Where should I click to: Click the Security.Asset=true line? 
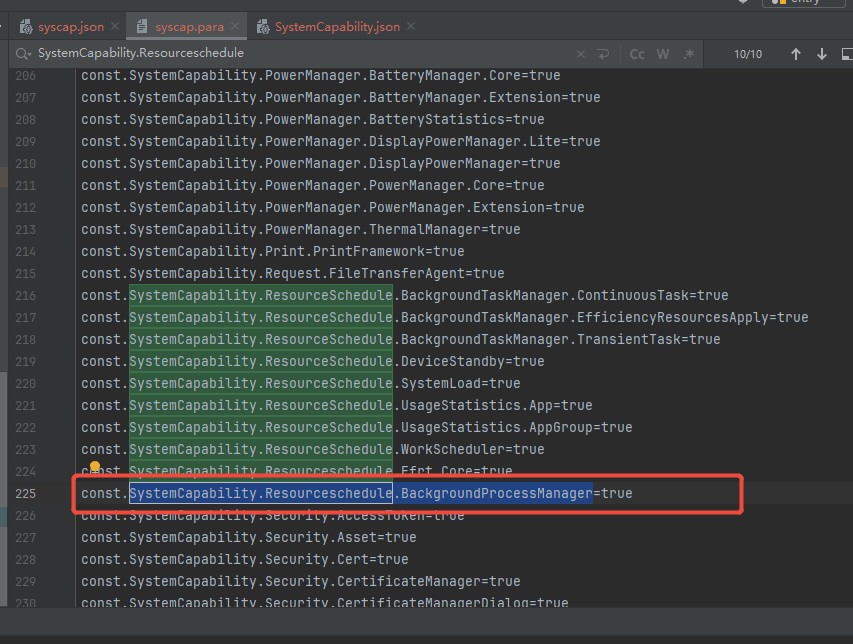249,537
